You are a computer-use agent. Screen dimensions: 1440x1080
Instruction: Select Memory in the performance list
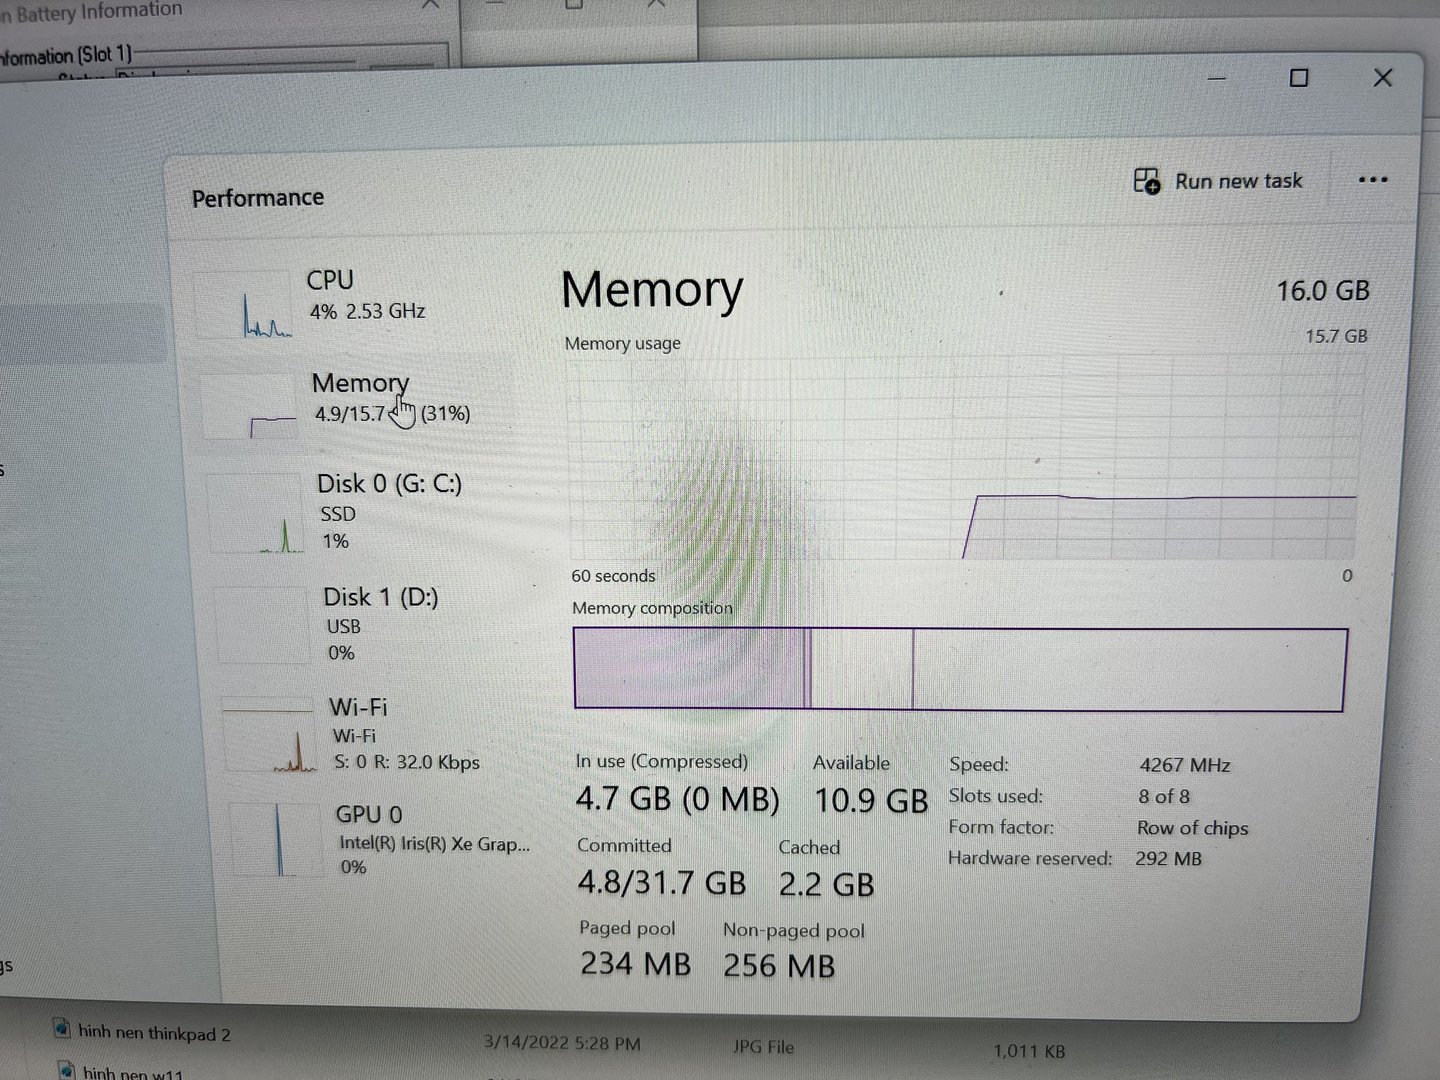358,383
